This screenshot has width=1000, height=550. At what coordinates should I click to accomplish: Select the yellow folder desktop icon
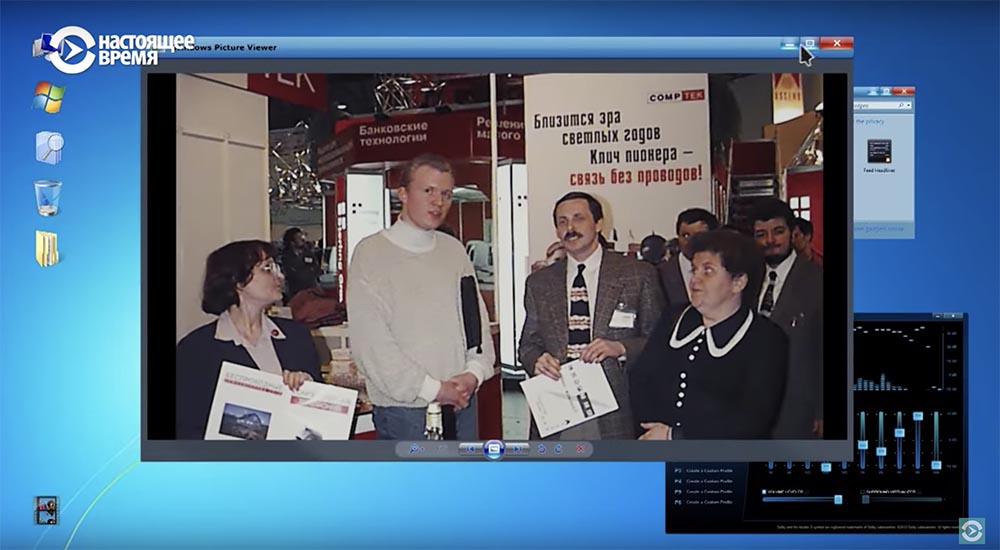(x=47, y=248)
